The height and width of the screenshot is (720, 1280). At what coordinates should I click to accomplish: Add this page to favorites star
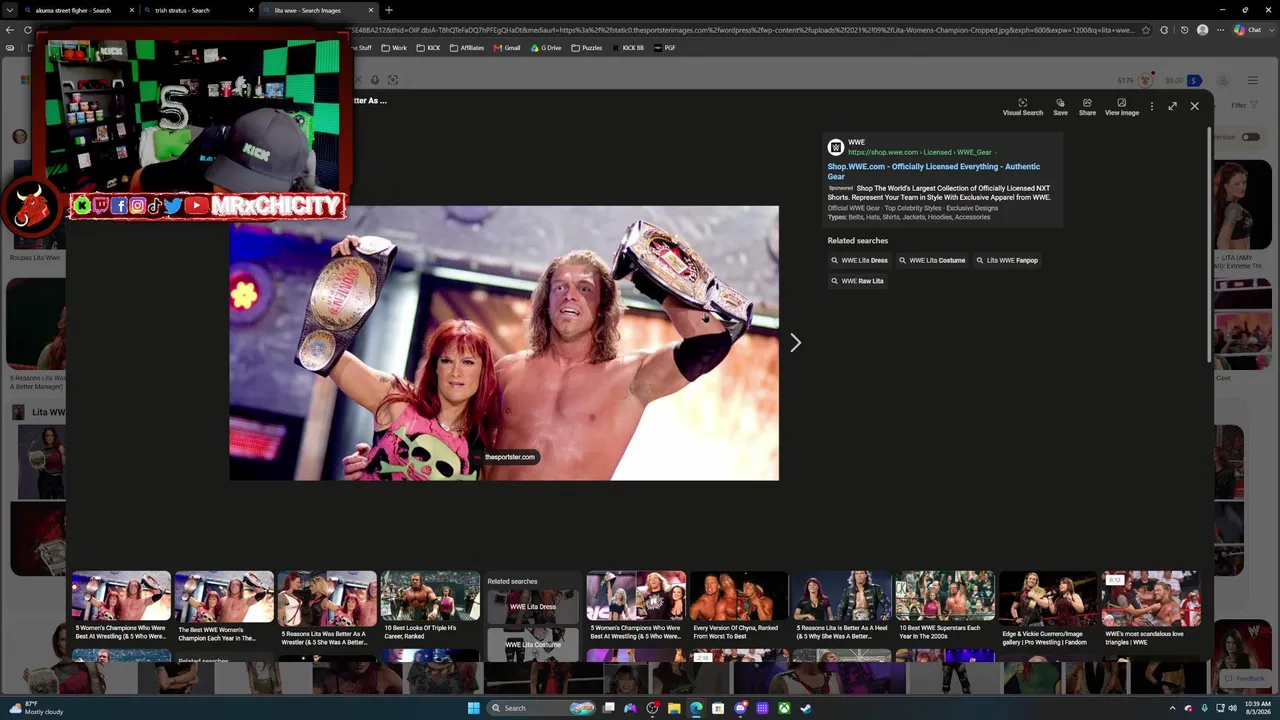tap(1146, 30)
